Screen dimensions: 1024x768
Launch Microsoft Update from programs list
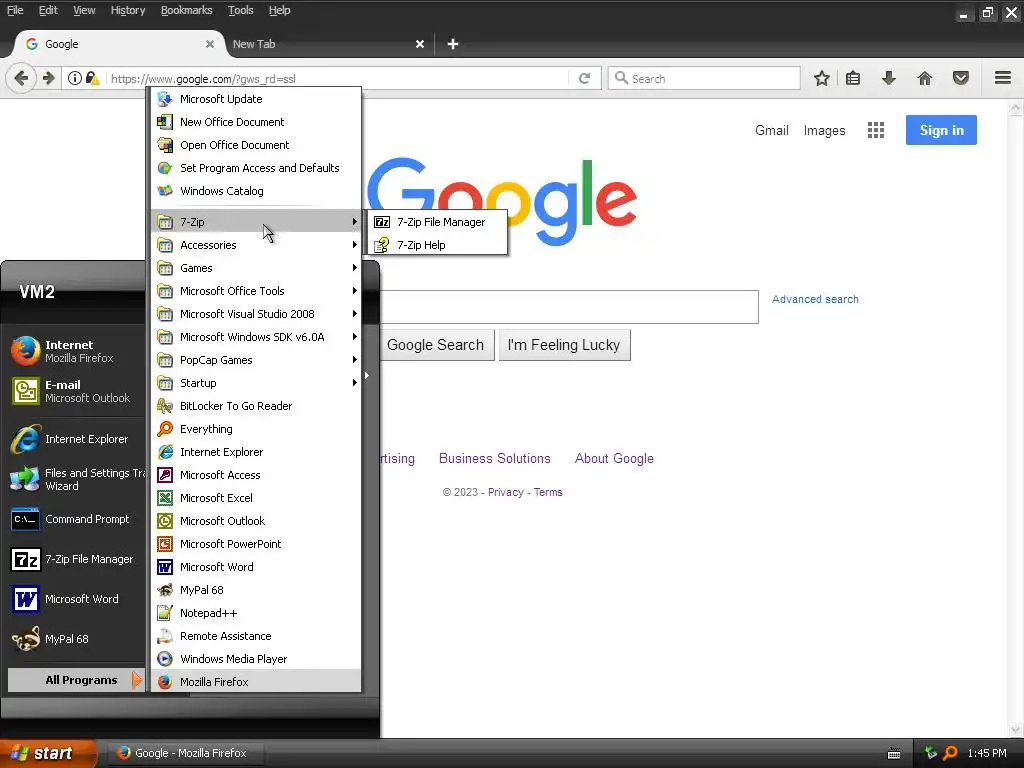tap(256, 99)
